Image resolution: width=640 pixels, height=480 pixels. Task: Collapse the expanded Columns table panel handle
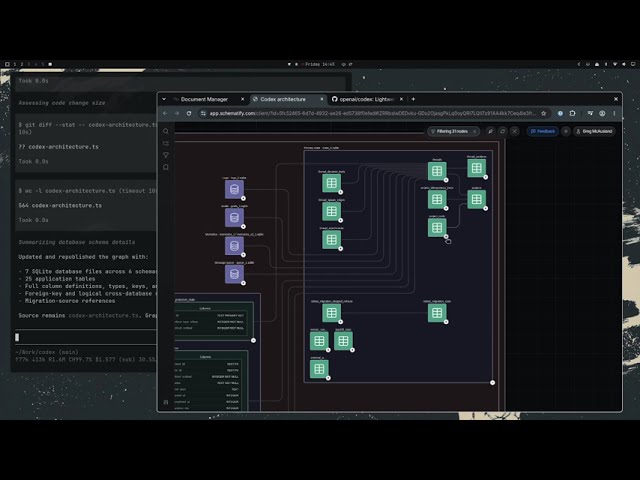point(253,340)
